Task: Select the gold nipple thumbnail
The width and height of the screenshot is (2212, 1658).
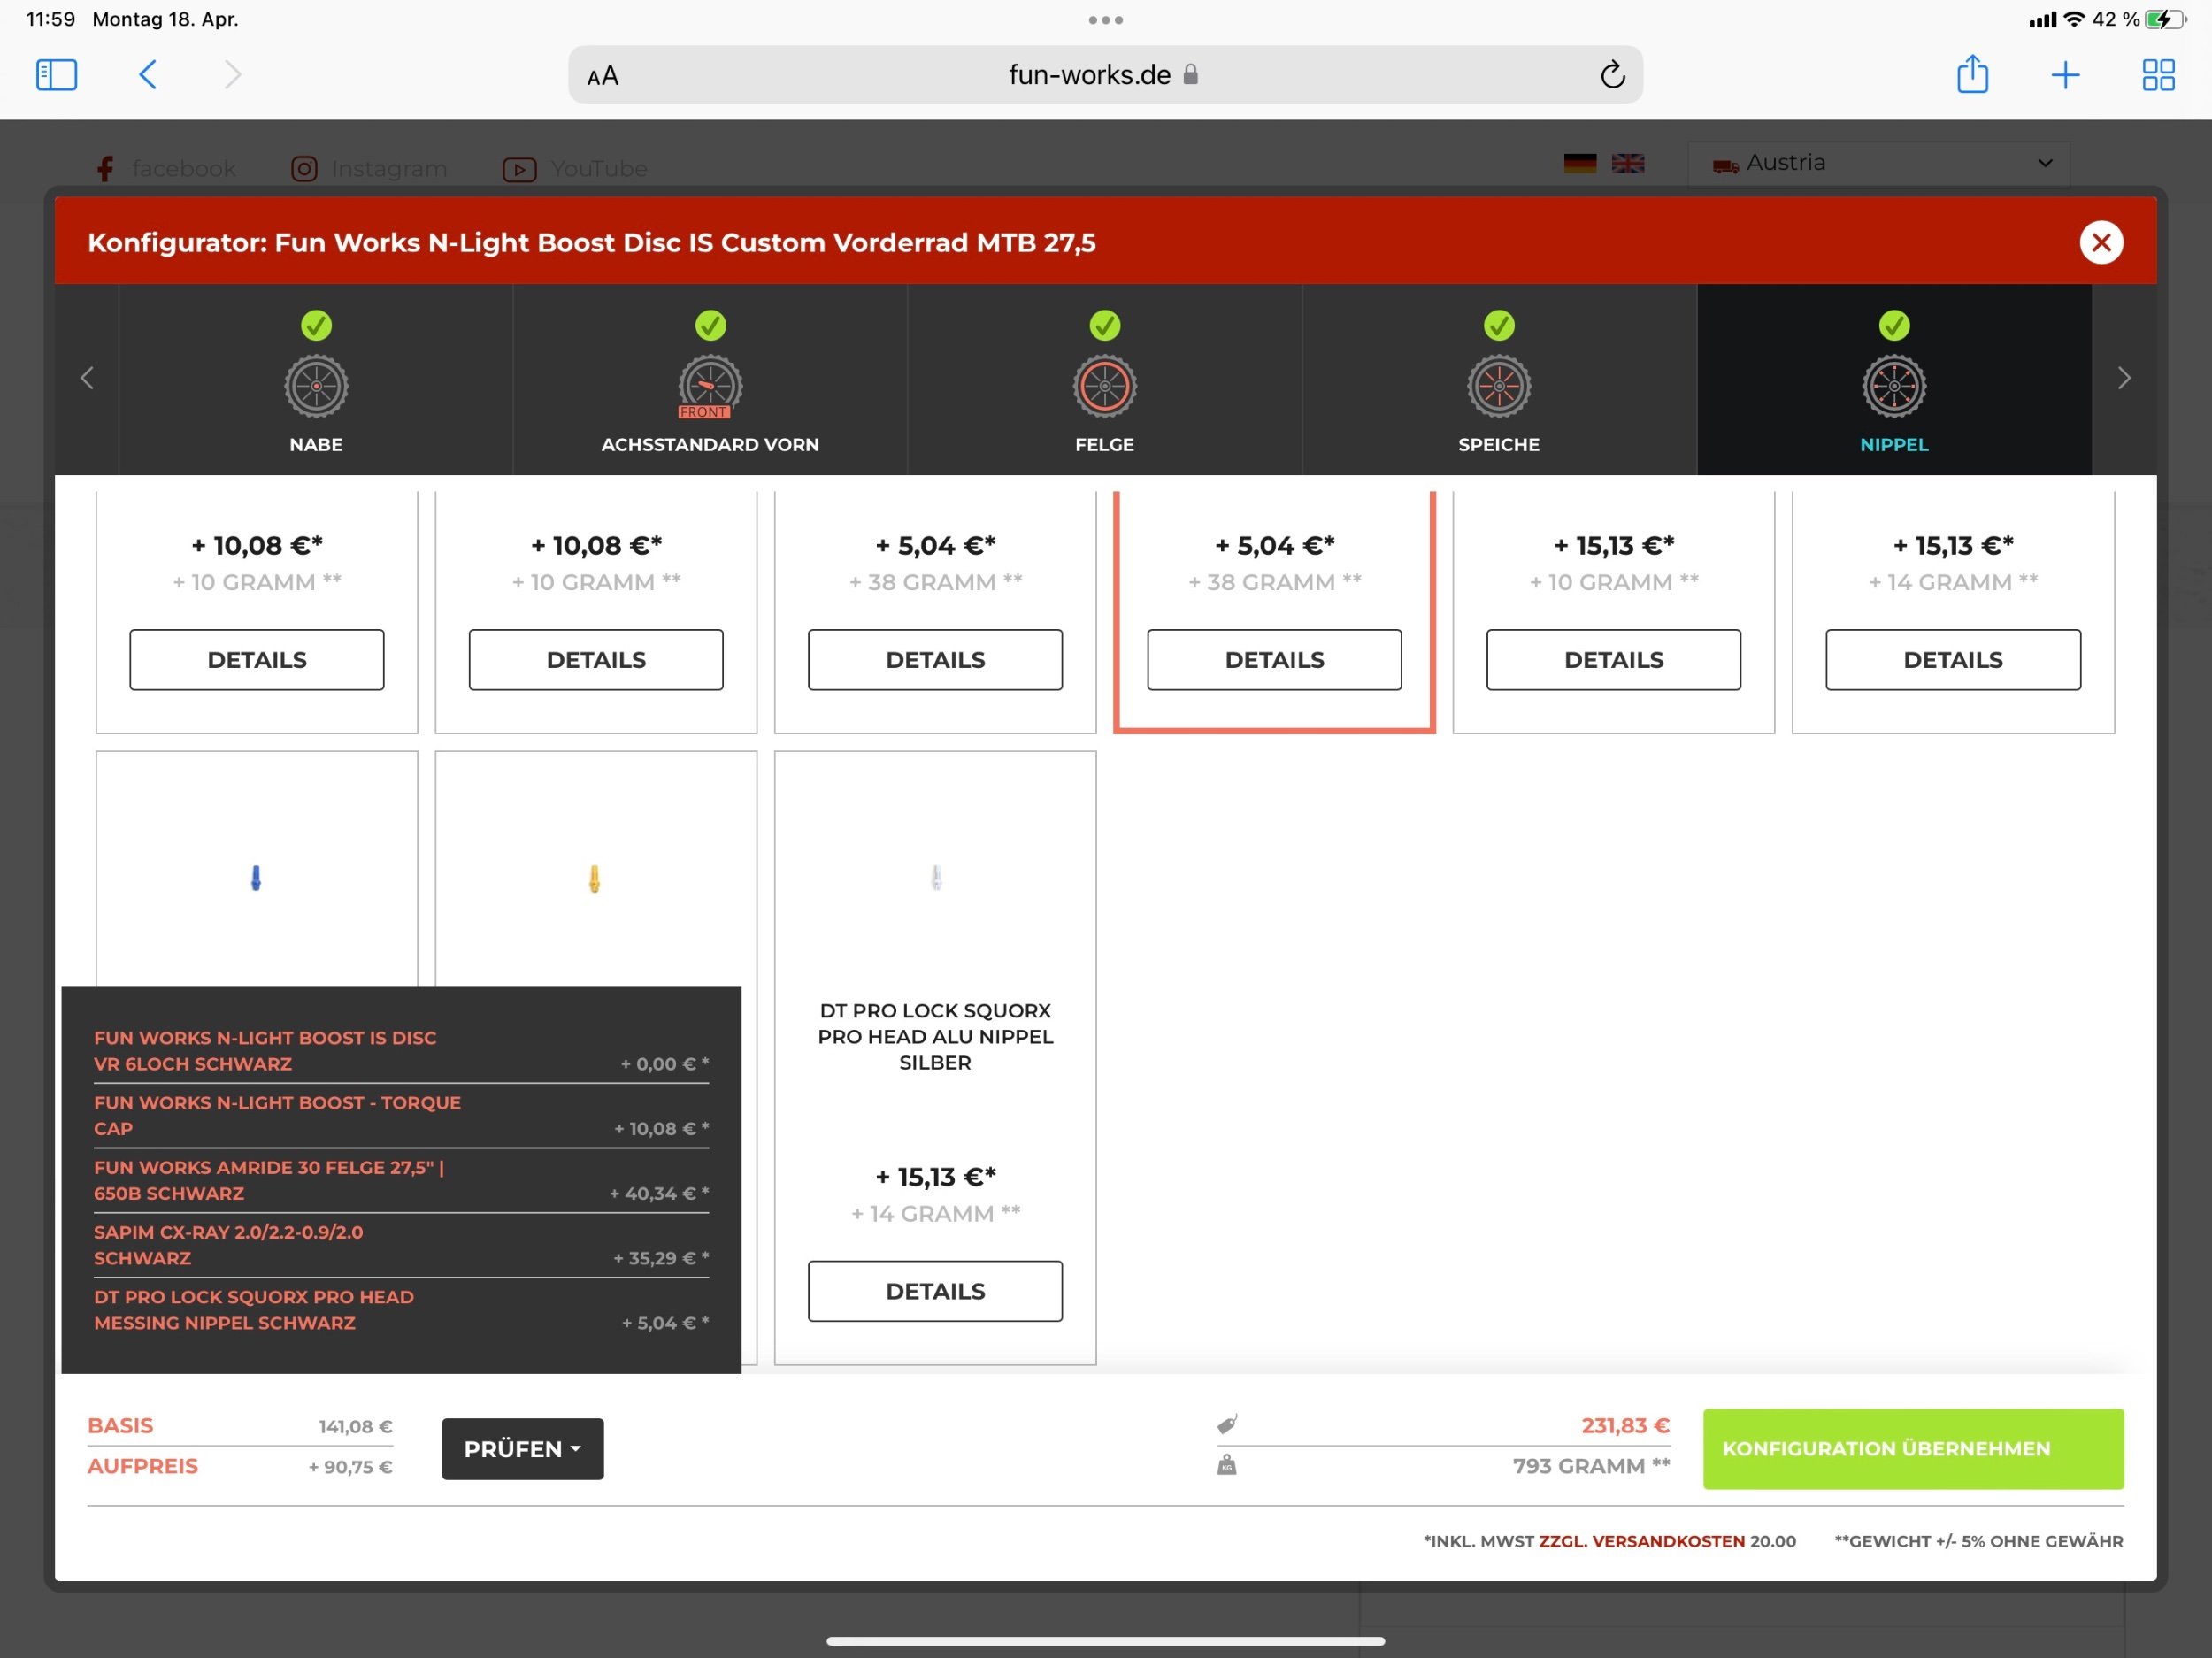Action: coord(594,878)
